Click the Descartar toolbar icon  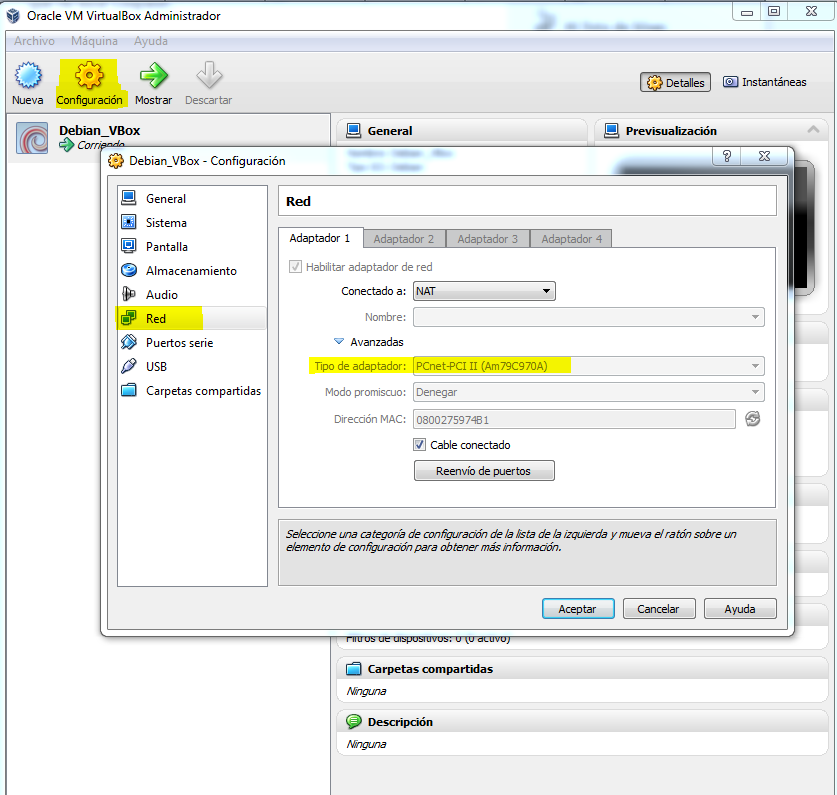click(x=209, y=75)
